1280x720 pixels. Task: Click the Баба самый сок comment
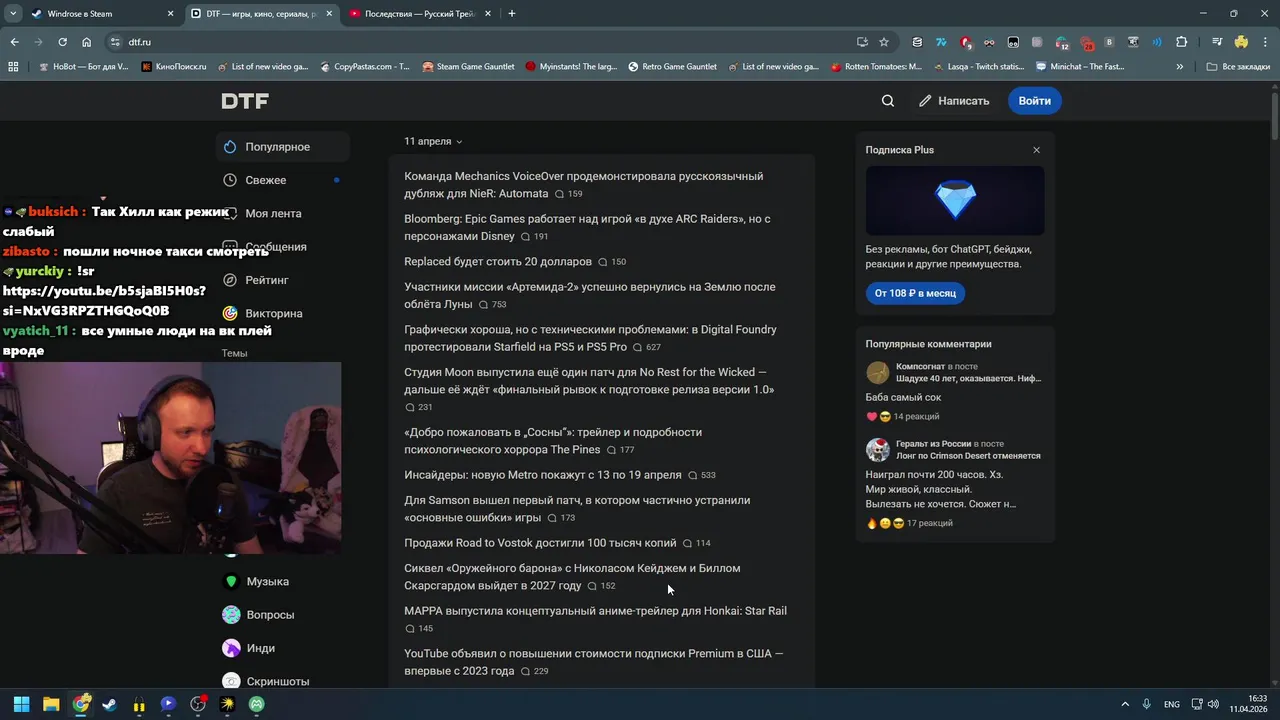(x=903, y=397)
